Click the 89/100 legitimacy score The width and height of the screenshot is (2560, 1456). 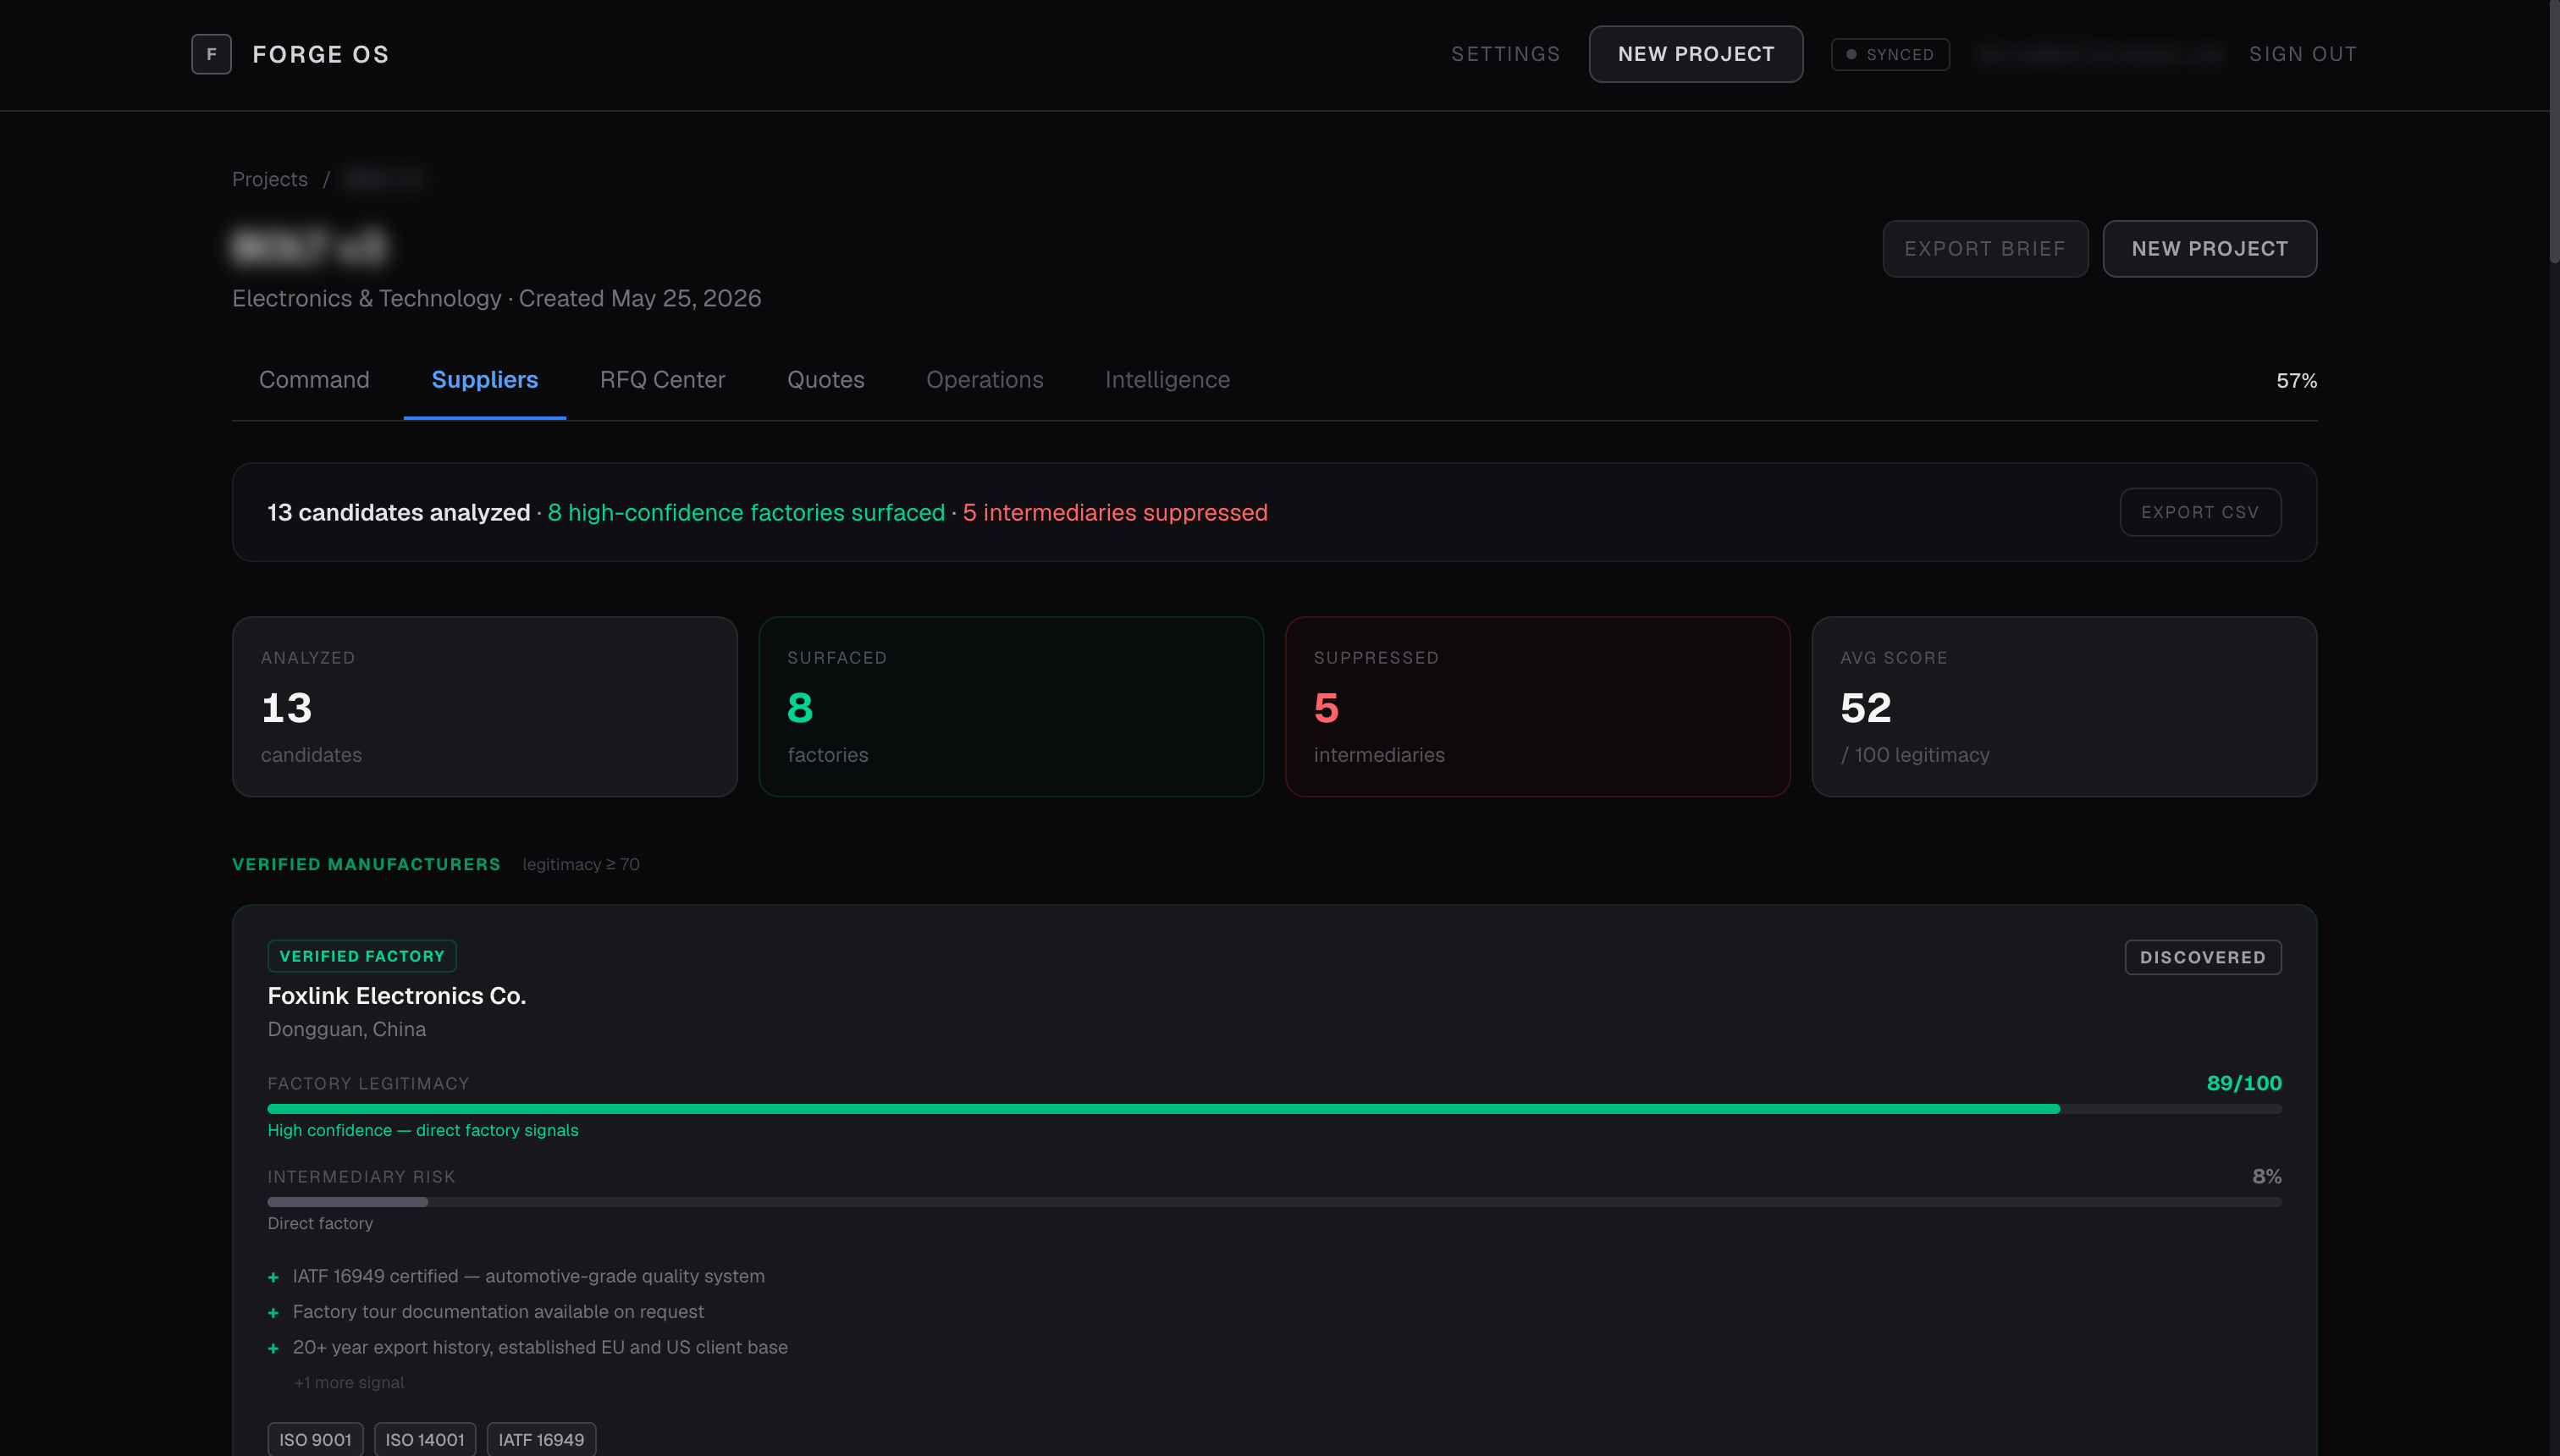click(2243, 1083)
